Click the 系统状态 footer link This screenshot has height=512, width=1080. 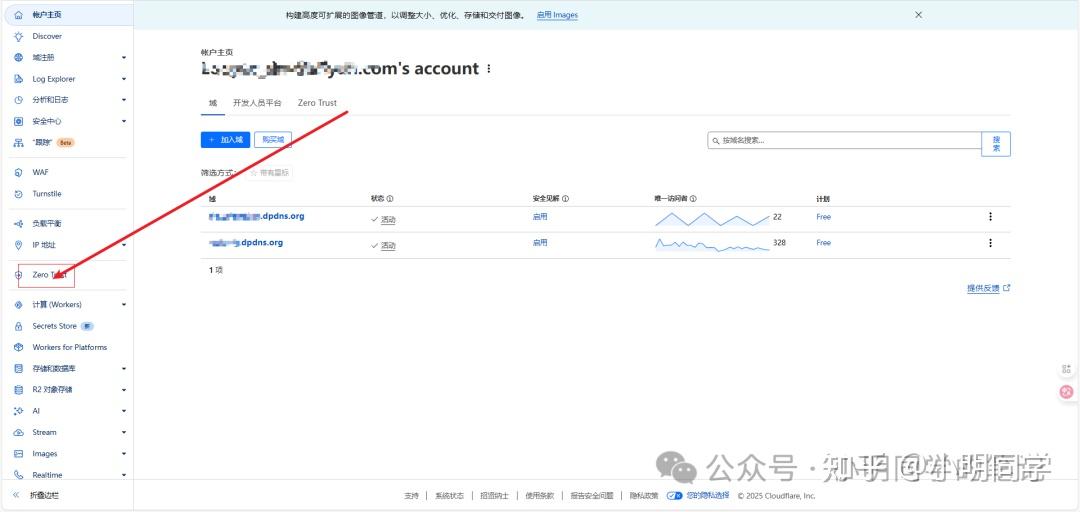point(450,495)
